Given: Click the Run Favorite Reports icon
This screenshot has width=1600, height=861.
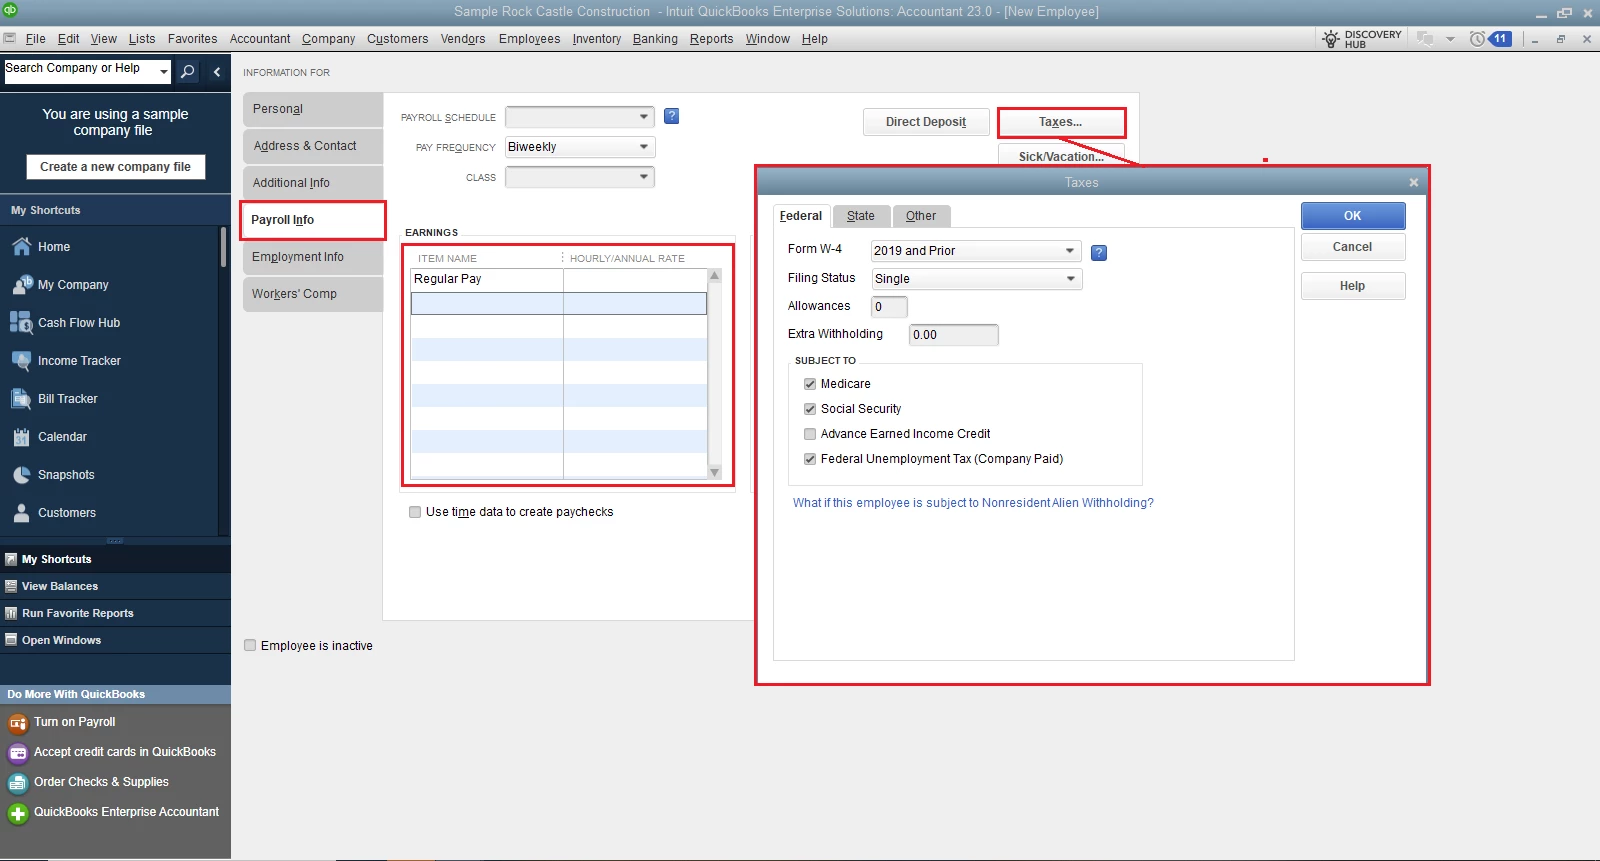Looking at the screenshot, I should pyautogui.click(x=11, y=614).
